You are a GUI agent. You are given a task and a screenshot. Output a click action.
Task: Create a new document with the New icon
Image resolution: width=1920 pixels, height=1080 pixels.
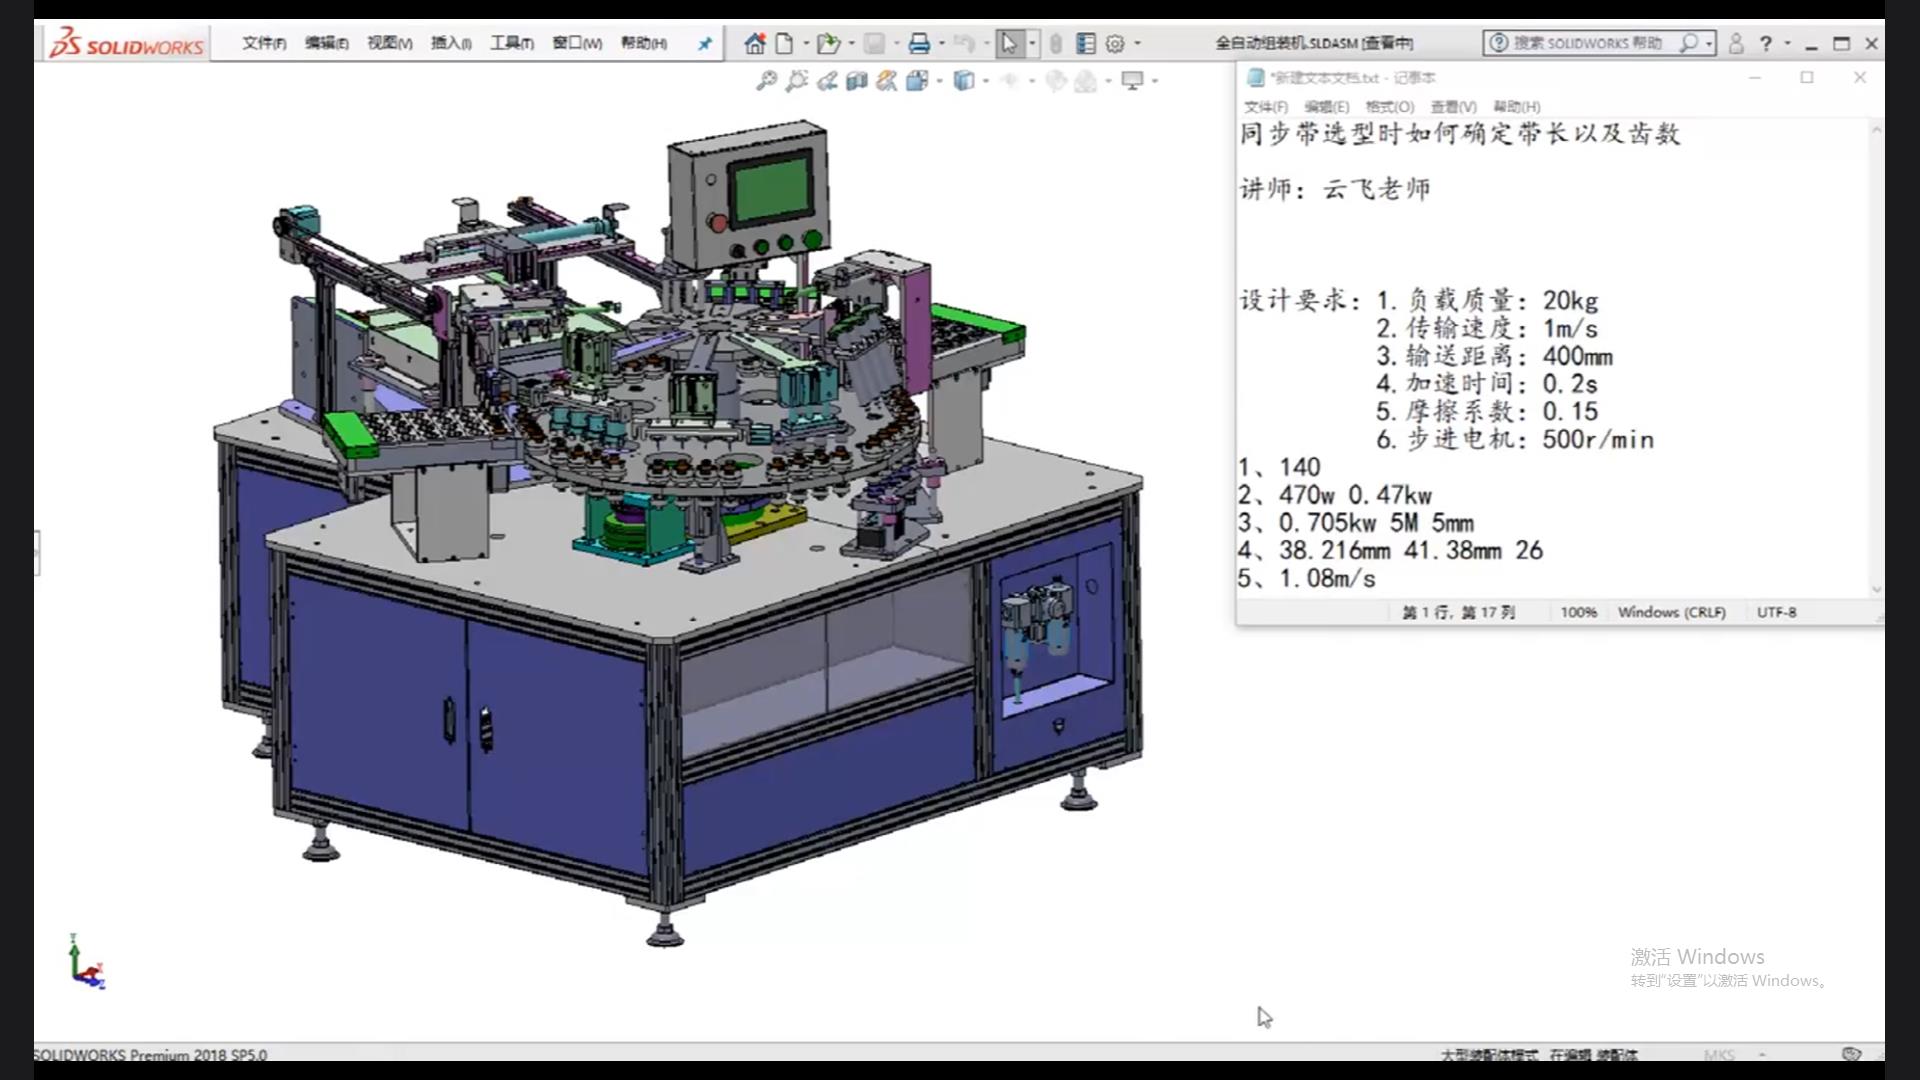[x=785, y=43]
